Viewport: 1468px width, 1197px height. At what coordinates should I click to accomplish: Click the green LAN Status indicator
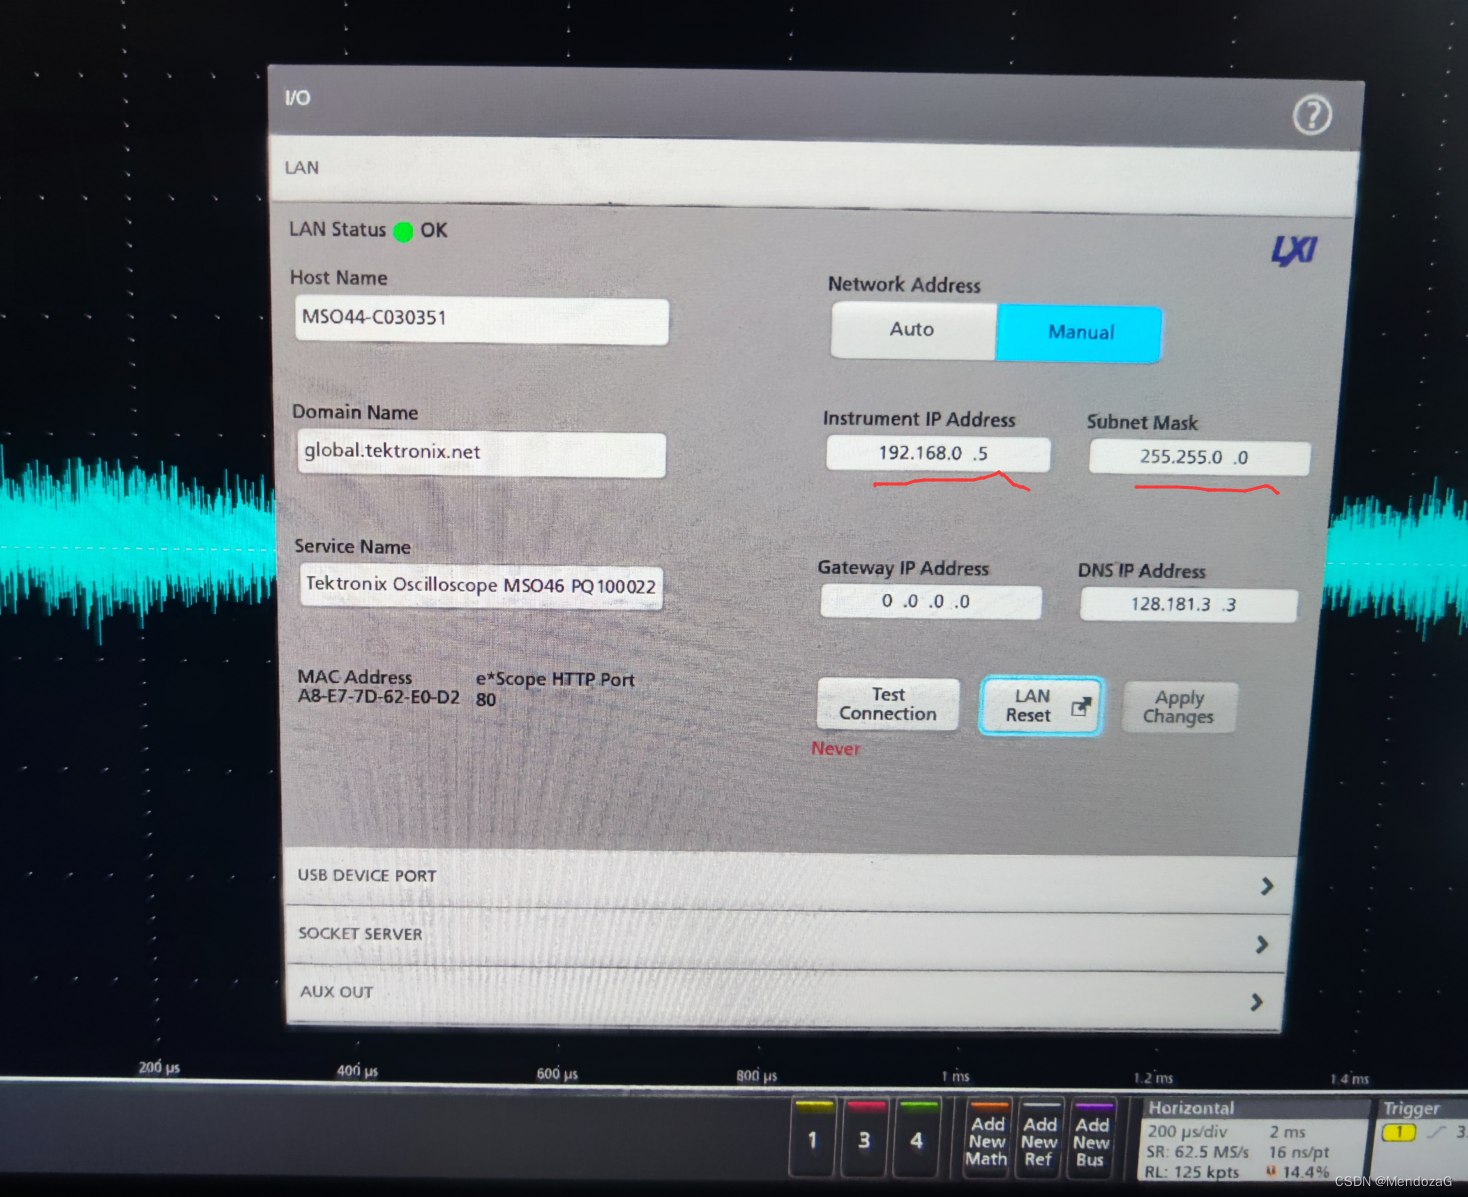pyautogui.click(x=403, y=232)
